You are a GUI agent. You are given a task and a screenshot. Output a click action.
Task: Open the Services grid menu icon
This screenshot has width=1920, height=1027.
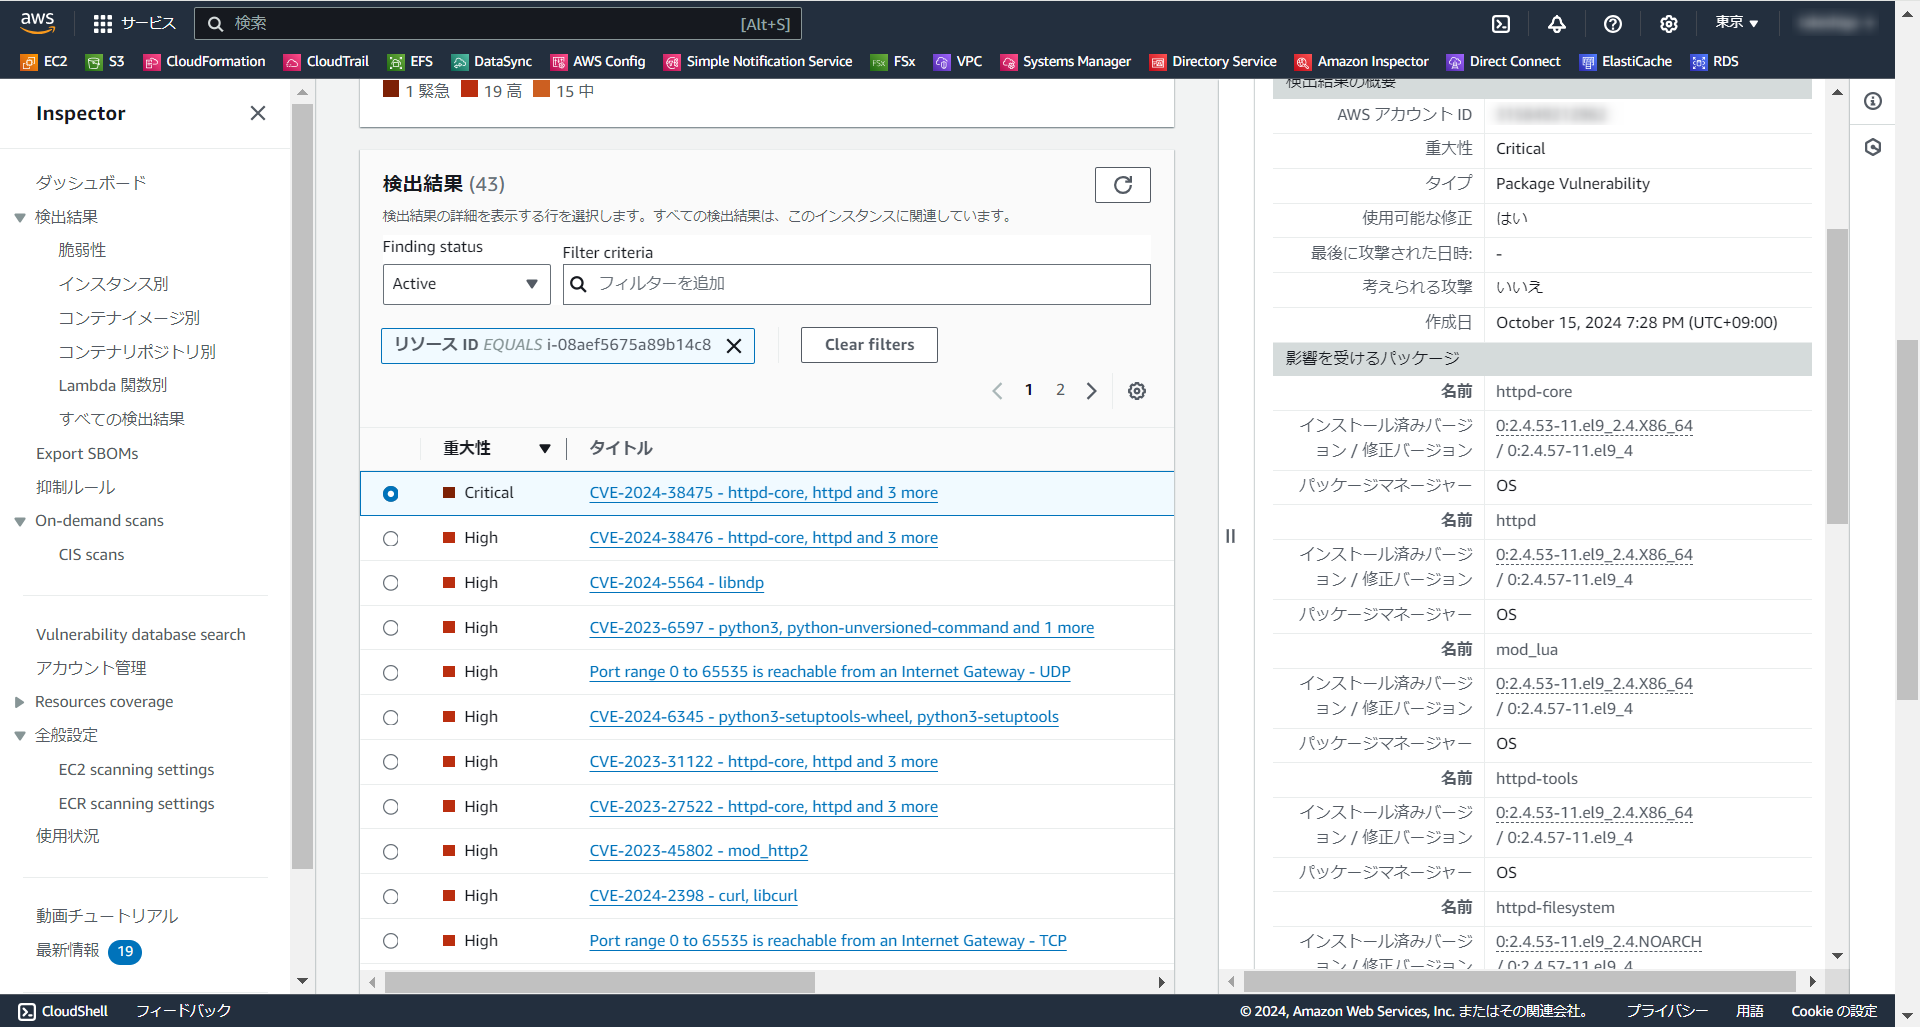(103, 23)
